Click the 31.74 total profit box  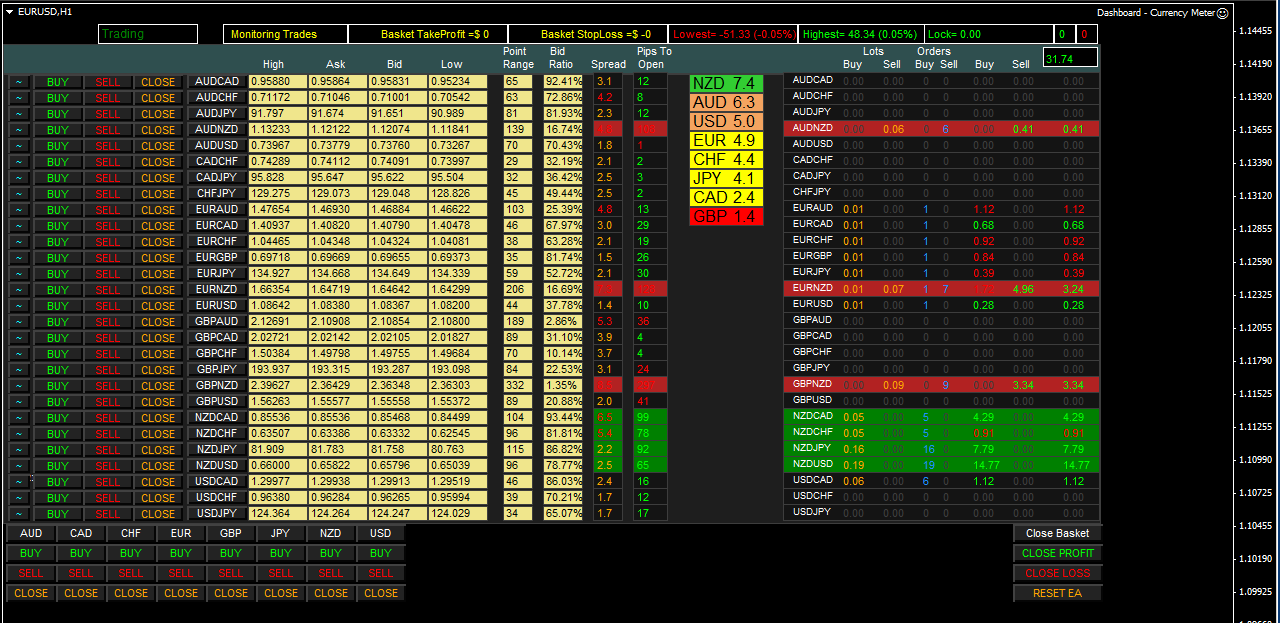(x=1070, y=58)
